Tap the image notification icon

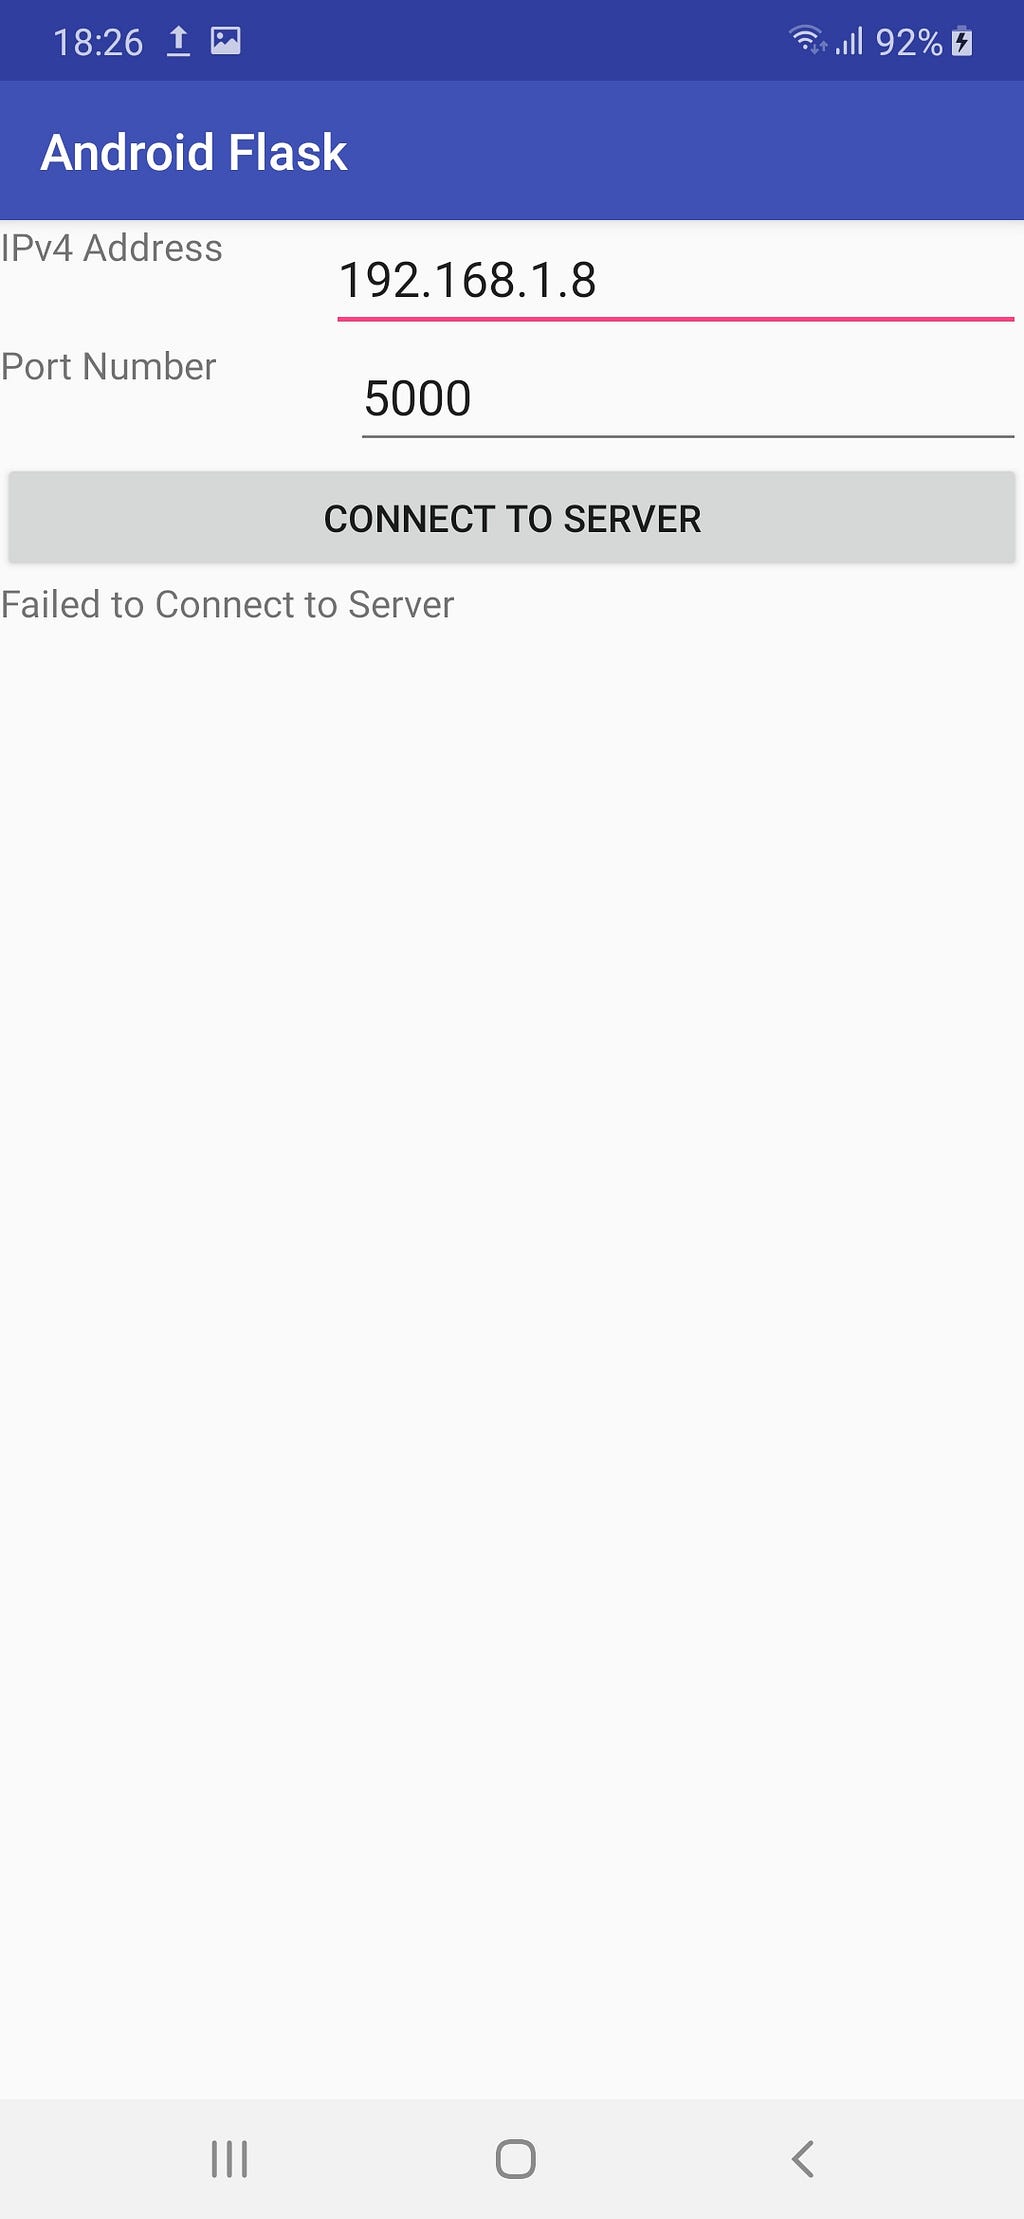[226, 41]
